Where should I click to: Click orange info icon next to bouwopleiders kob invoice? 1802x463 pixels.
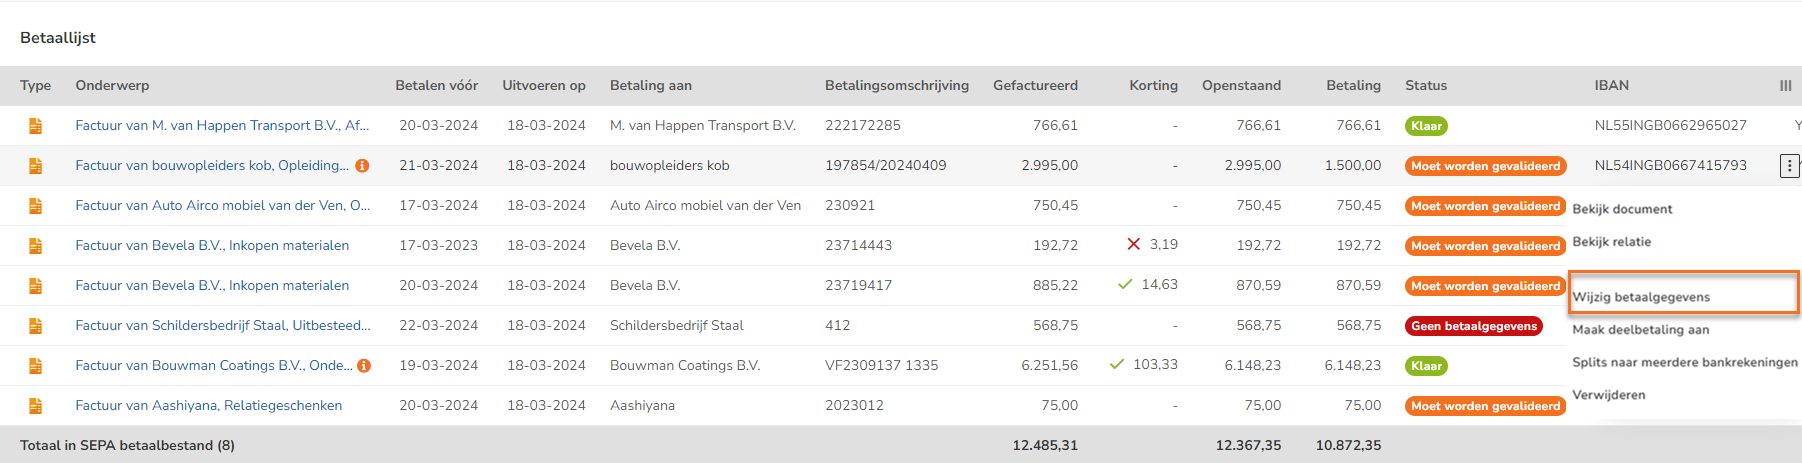tap(363, 166)
